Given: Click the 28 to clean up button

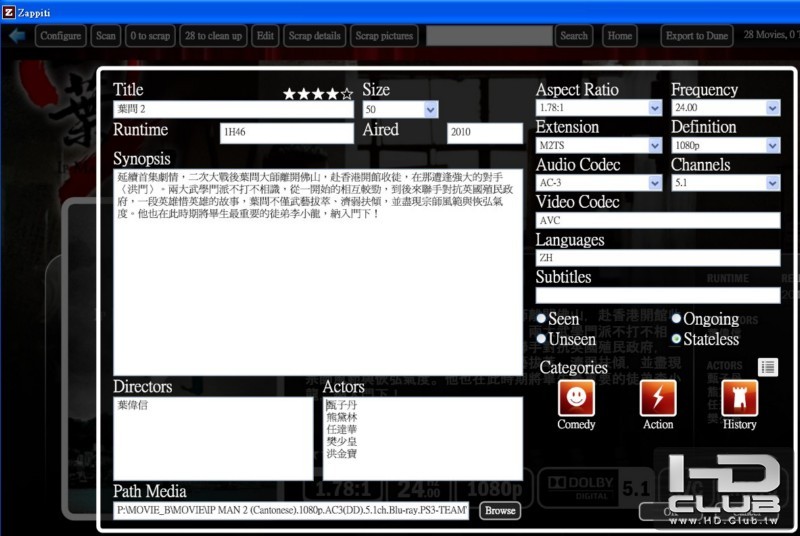Looking at the screenshot, I should [213, 36].
